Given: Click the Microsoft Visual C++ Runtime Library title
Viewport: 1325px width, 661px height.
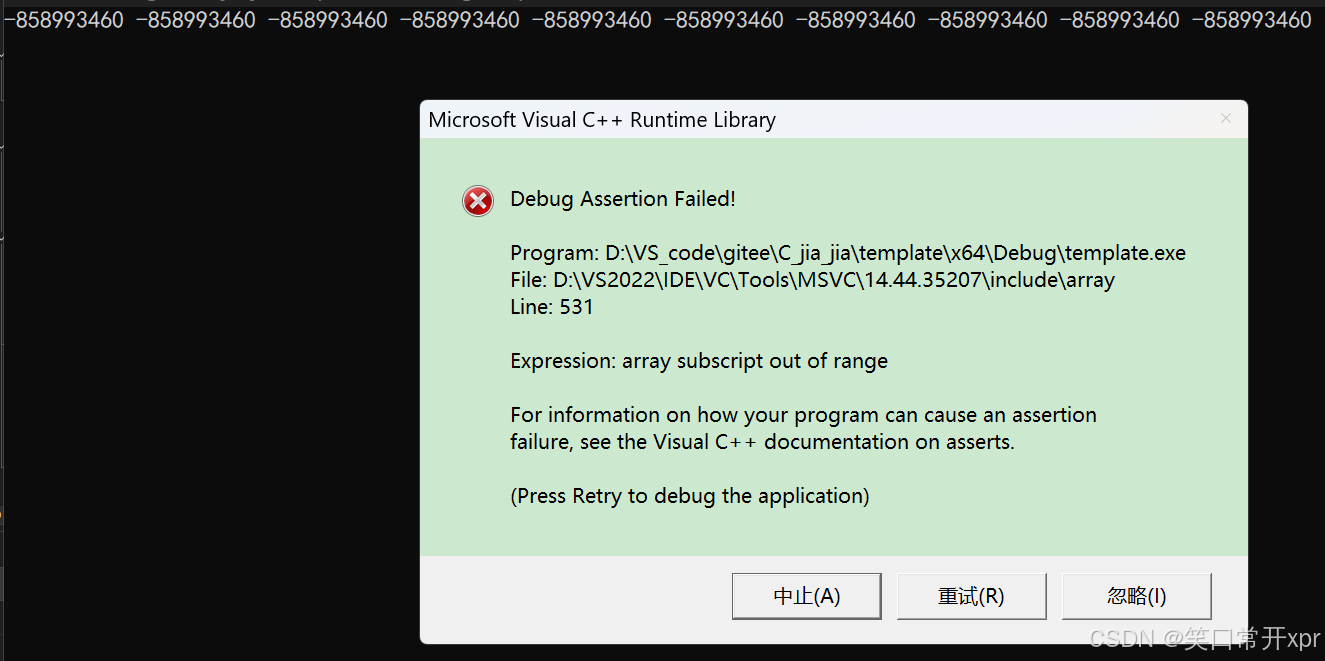Looking at the screenshot, I should 602,120.
